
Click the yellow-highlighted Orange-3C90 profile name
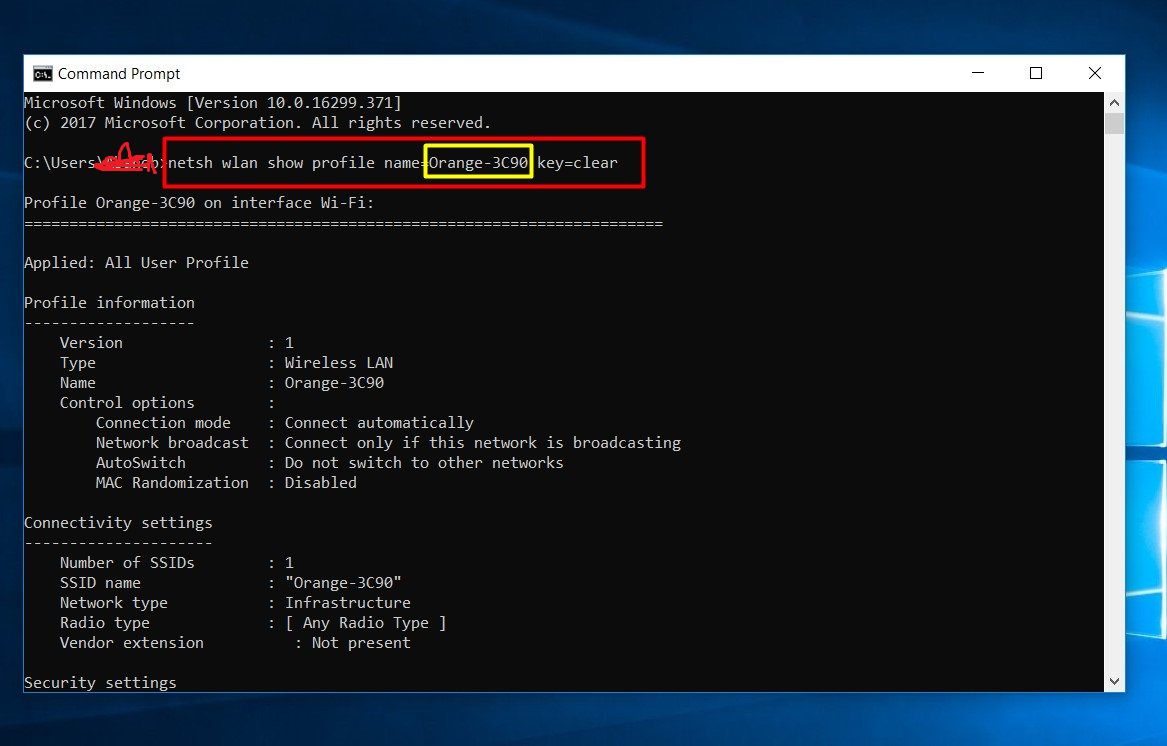pyautogui.click(x=478, y=162)
